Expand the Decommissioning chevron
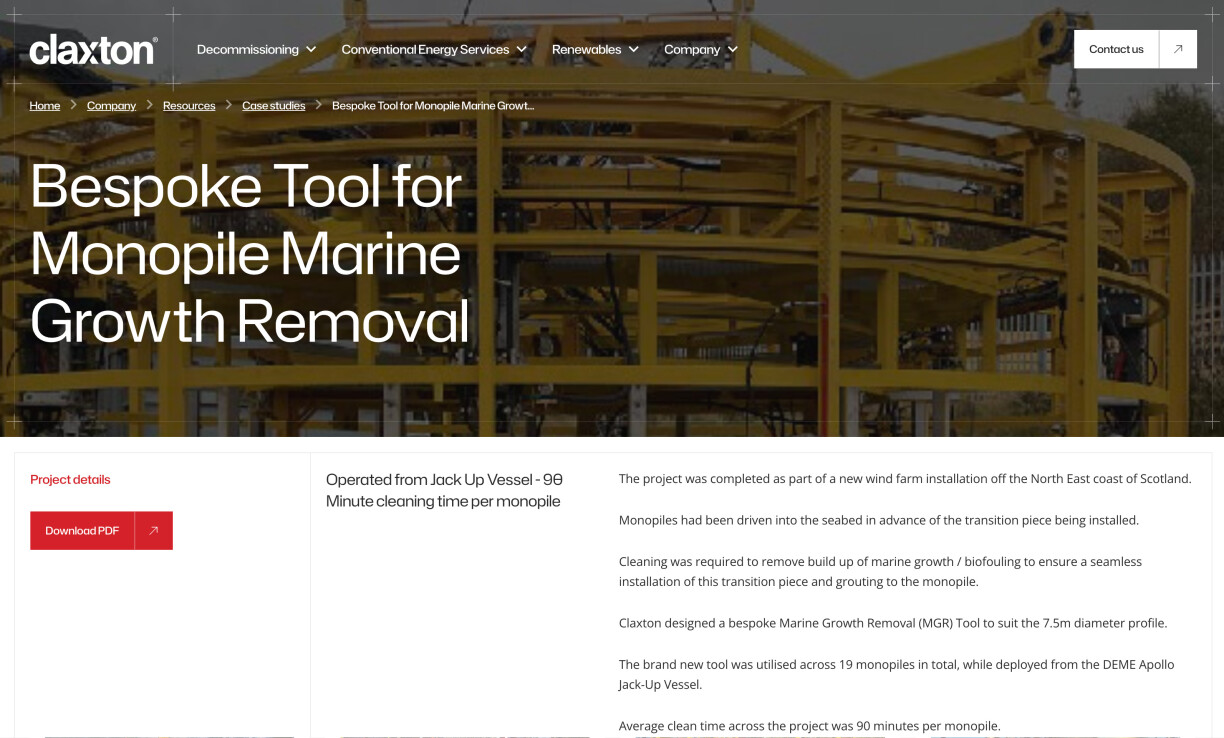The width and height of the screenshot is (1224, 738). pyautogui.click(x=311, y=50)
